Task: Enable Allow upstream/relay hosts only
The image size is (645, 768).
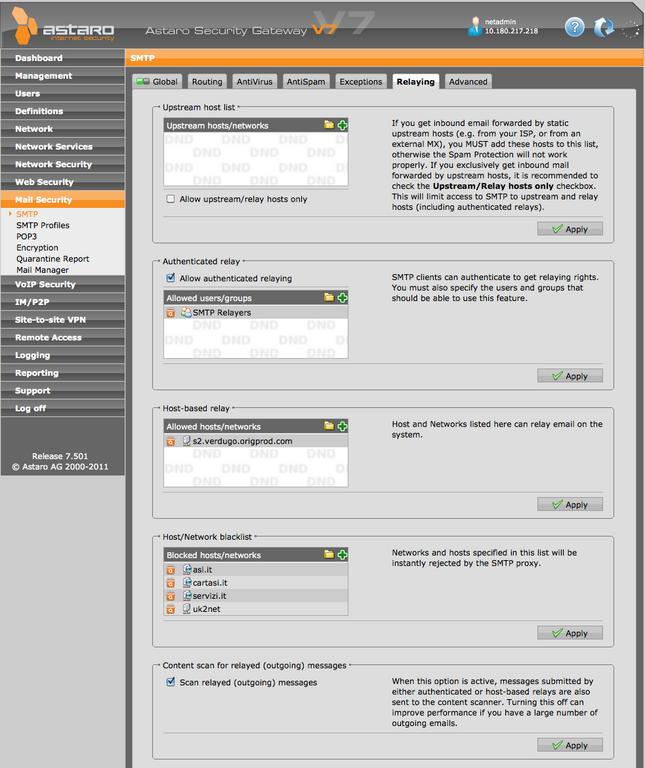Action: pyautogui.click(x=171, y=199)
